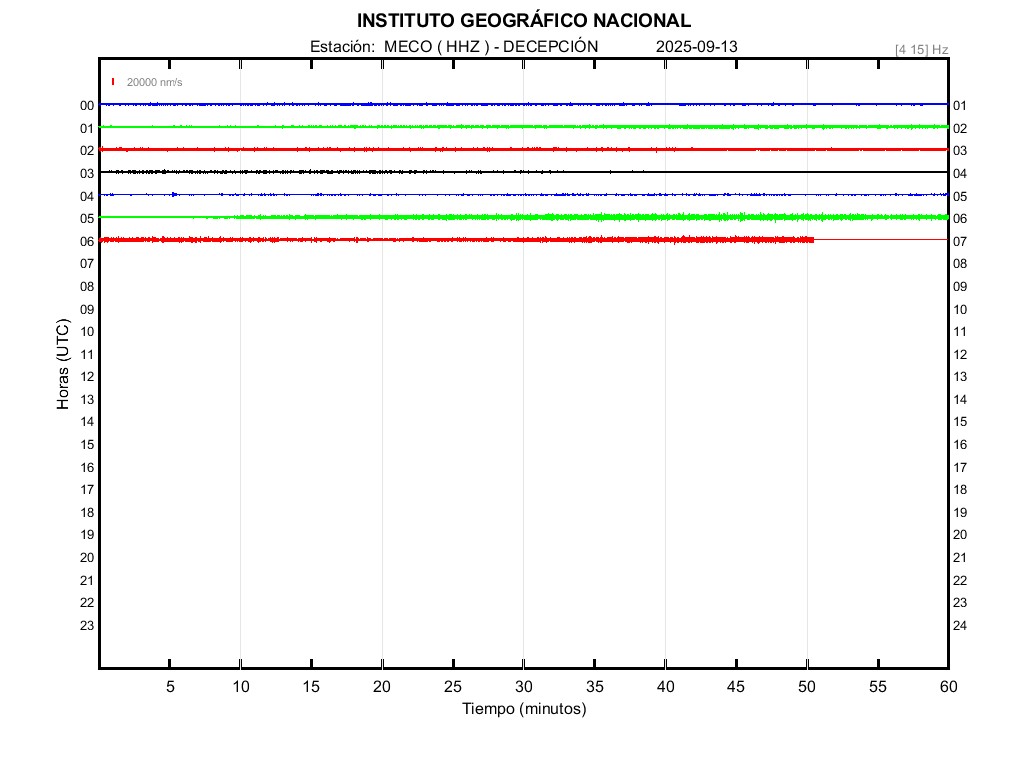
Task: Click the x-axis tick label 20
Action: click(x=382, y=687)
